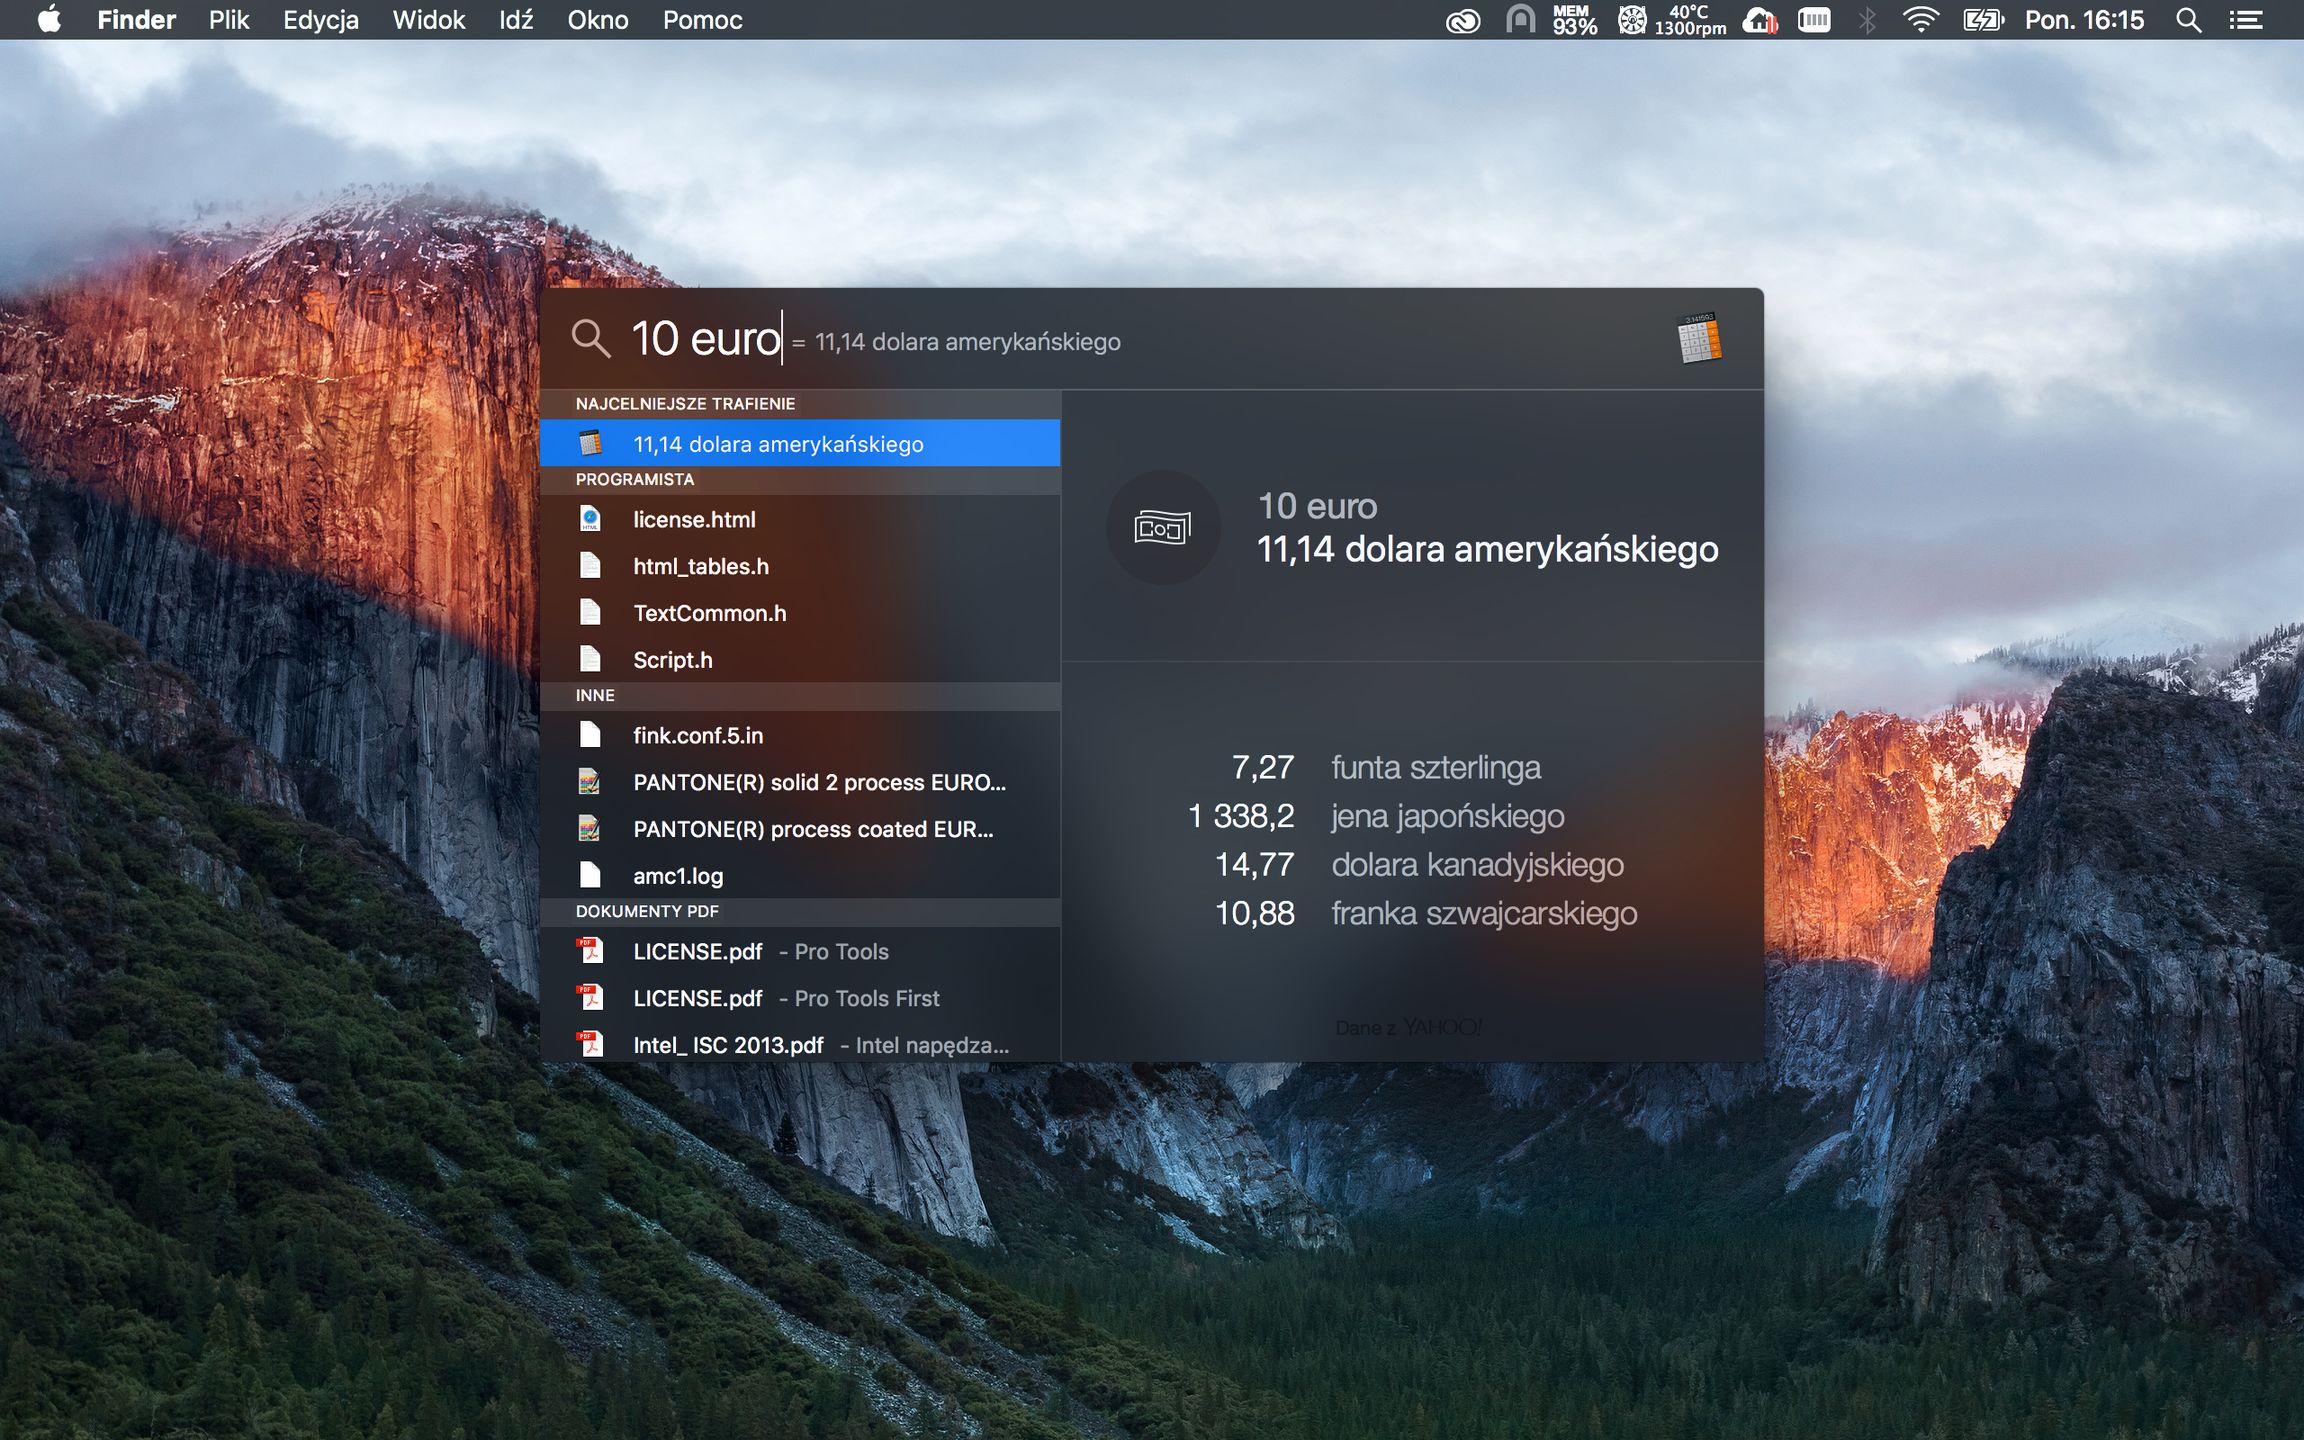
Task: Click the Spotlight magnifier icon in menu bar
Action: coord(2188,20)
